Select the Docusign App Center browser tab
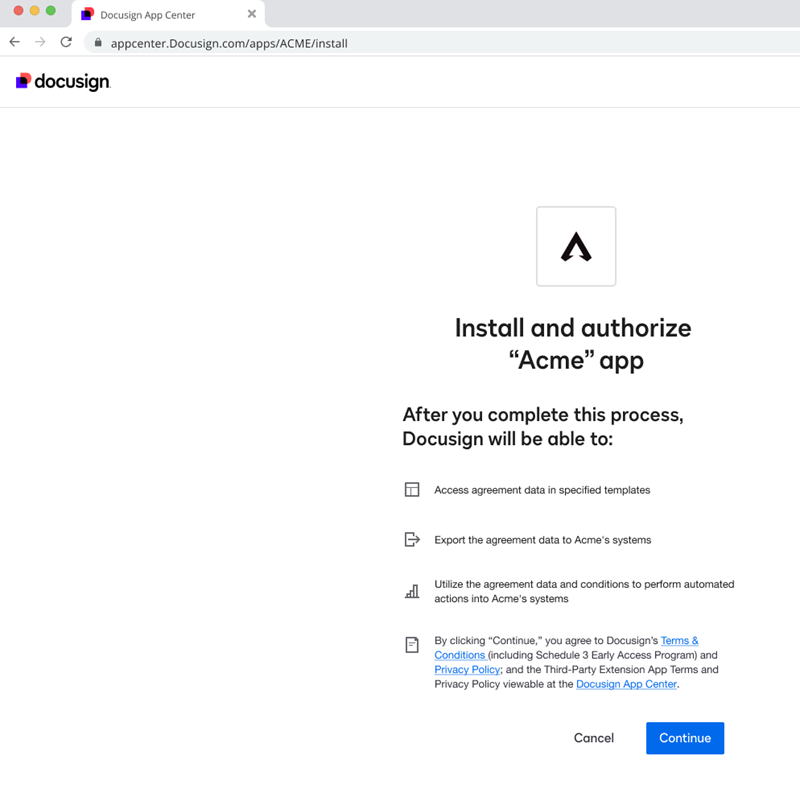This screenshot has height=789, width=800. tap(160, 14)
